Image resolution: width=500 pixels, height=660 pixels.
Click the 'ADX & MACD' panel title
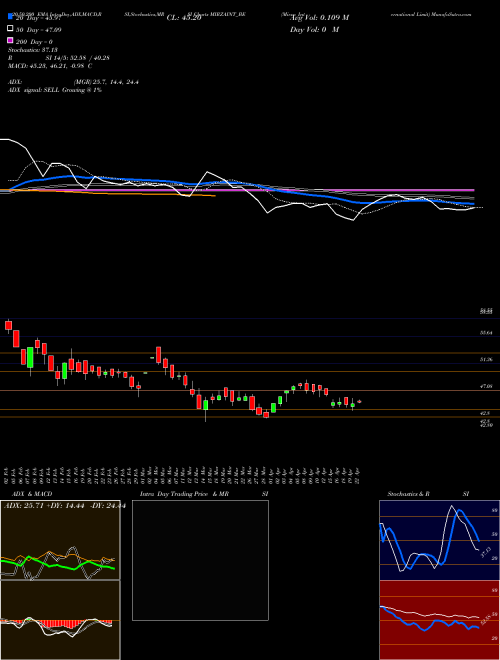tap(32, 494)
